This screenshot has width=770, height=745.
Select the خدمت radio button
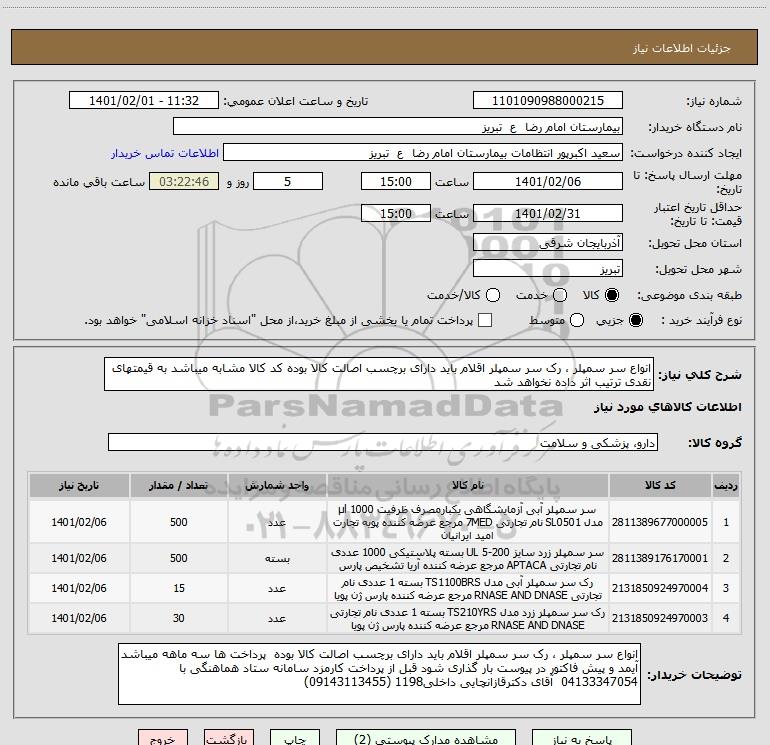tap(560, 295)
